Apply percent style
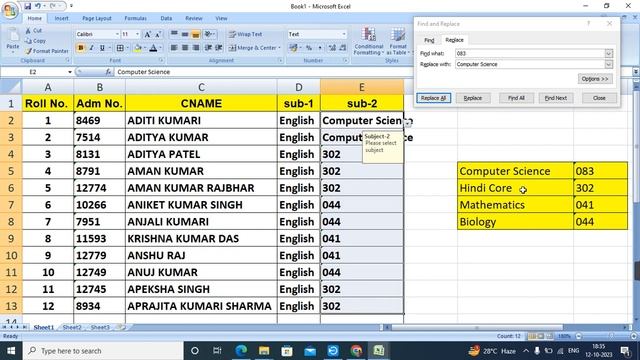 [x=309, y=48]
